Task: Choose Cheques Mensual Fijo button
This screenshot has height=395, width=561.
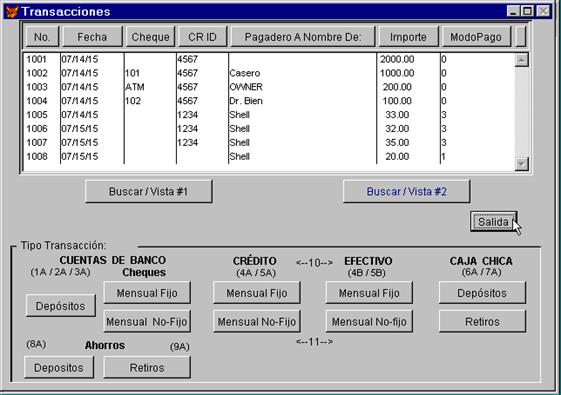Action: (147, 293)
